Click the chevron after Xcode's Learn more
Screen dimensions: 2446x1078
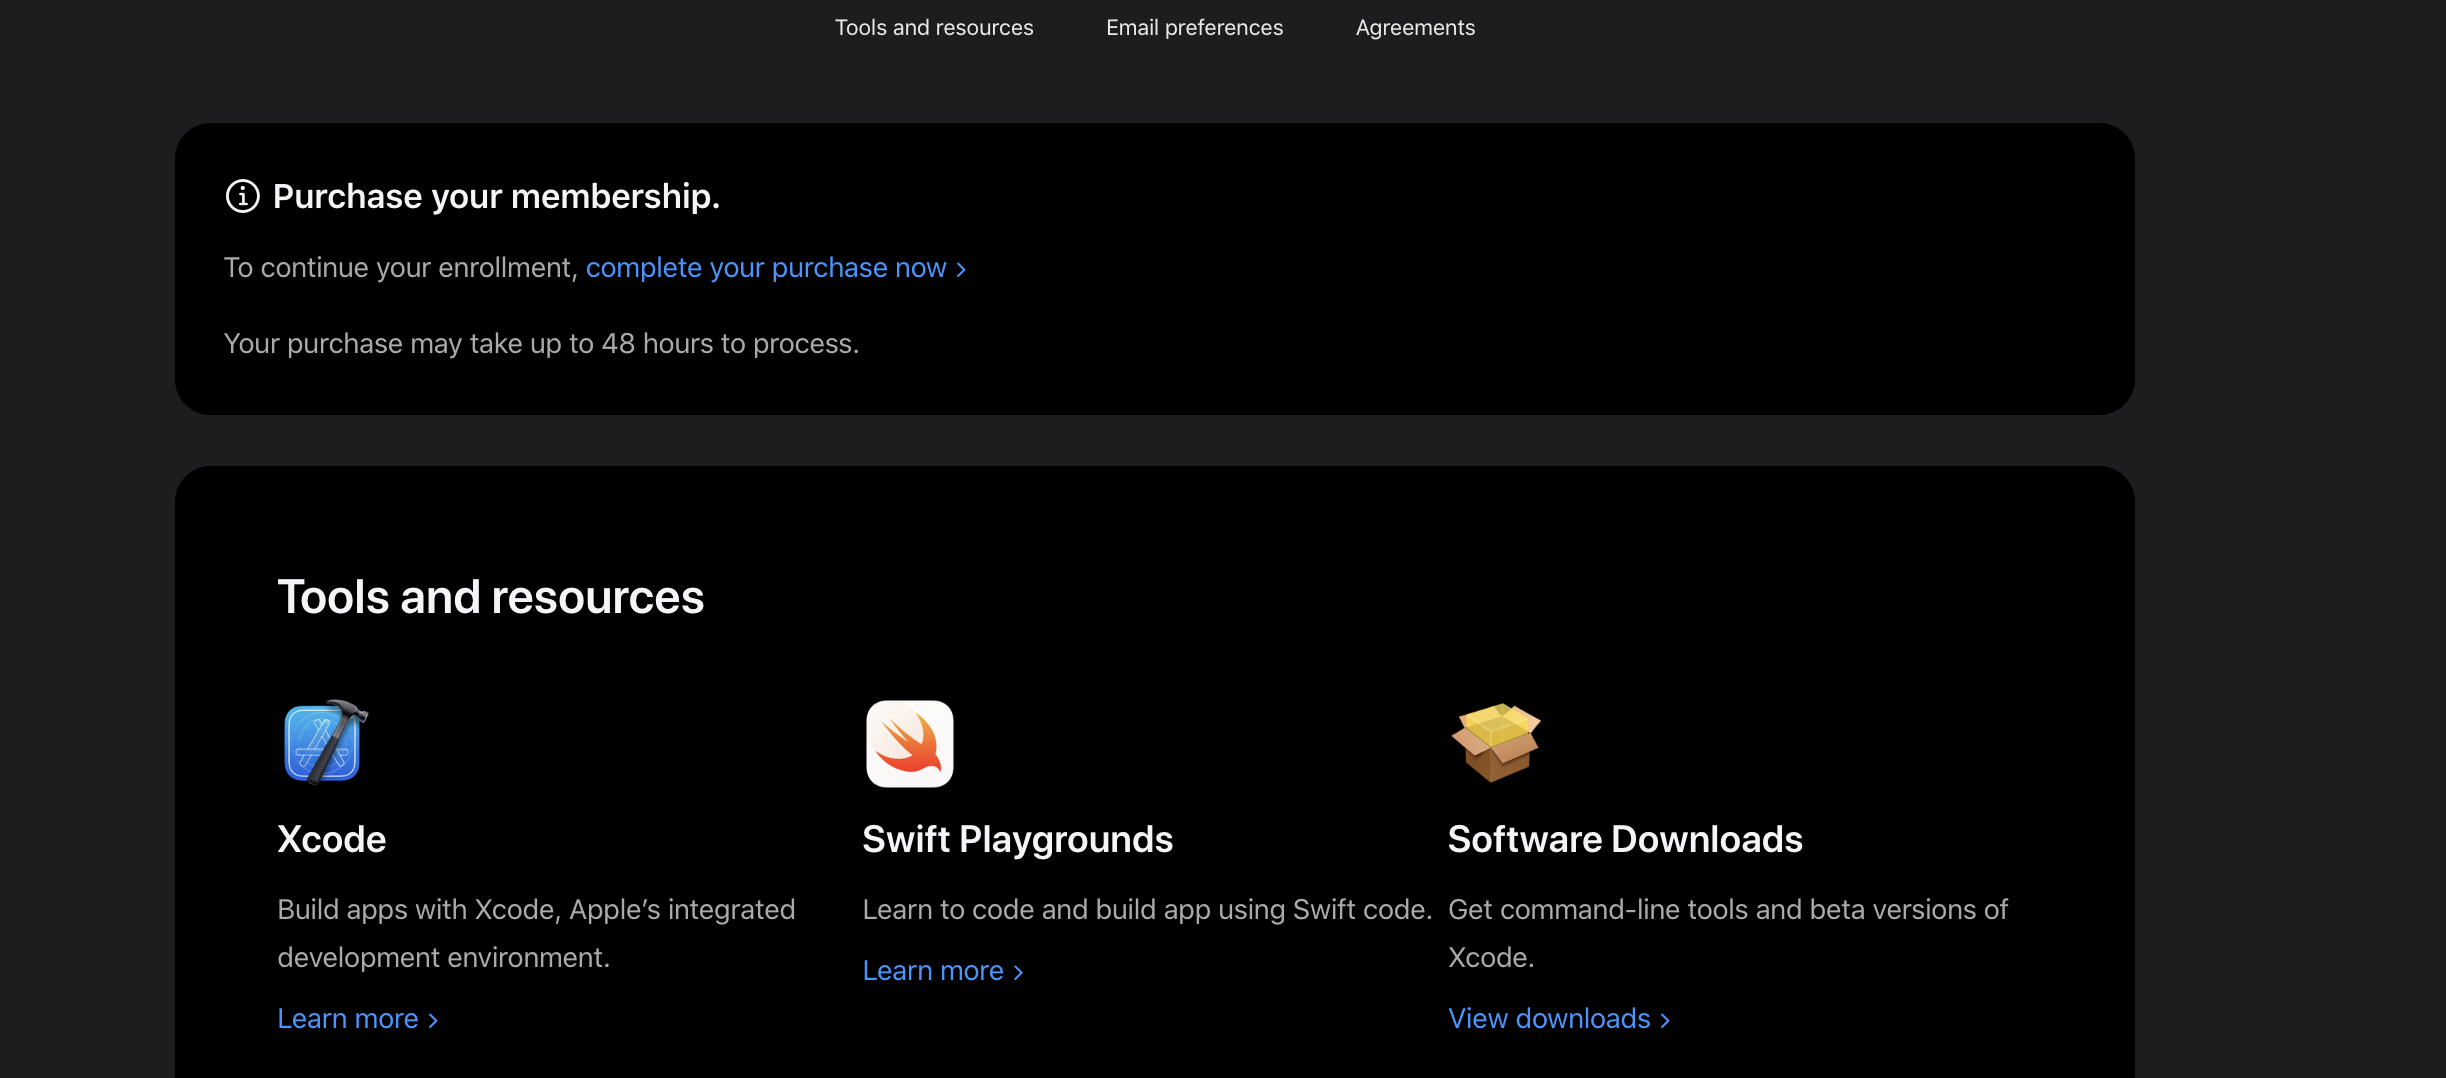click(433, 1020)
